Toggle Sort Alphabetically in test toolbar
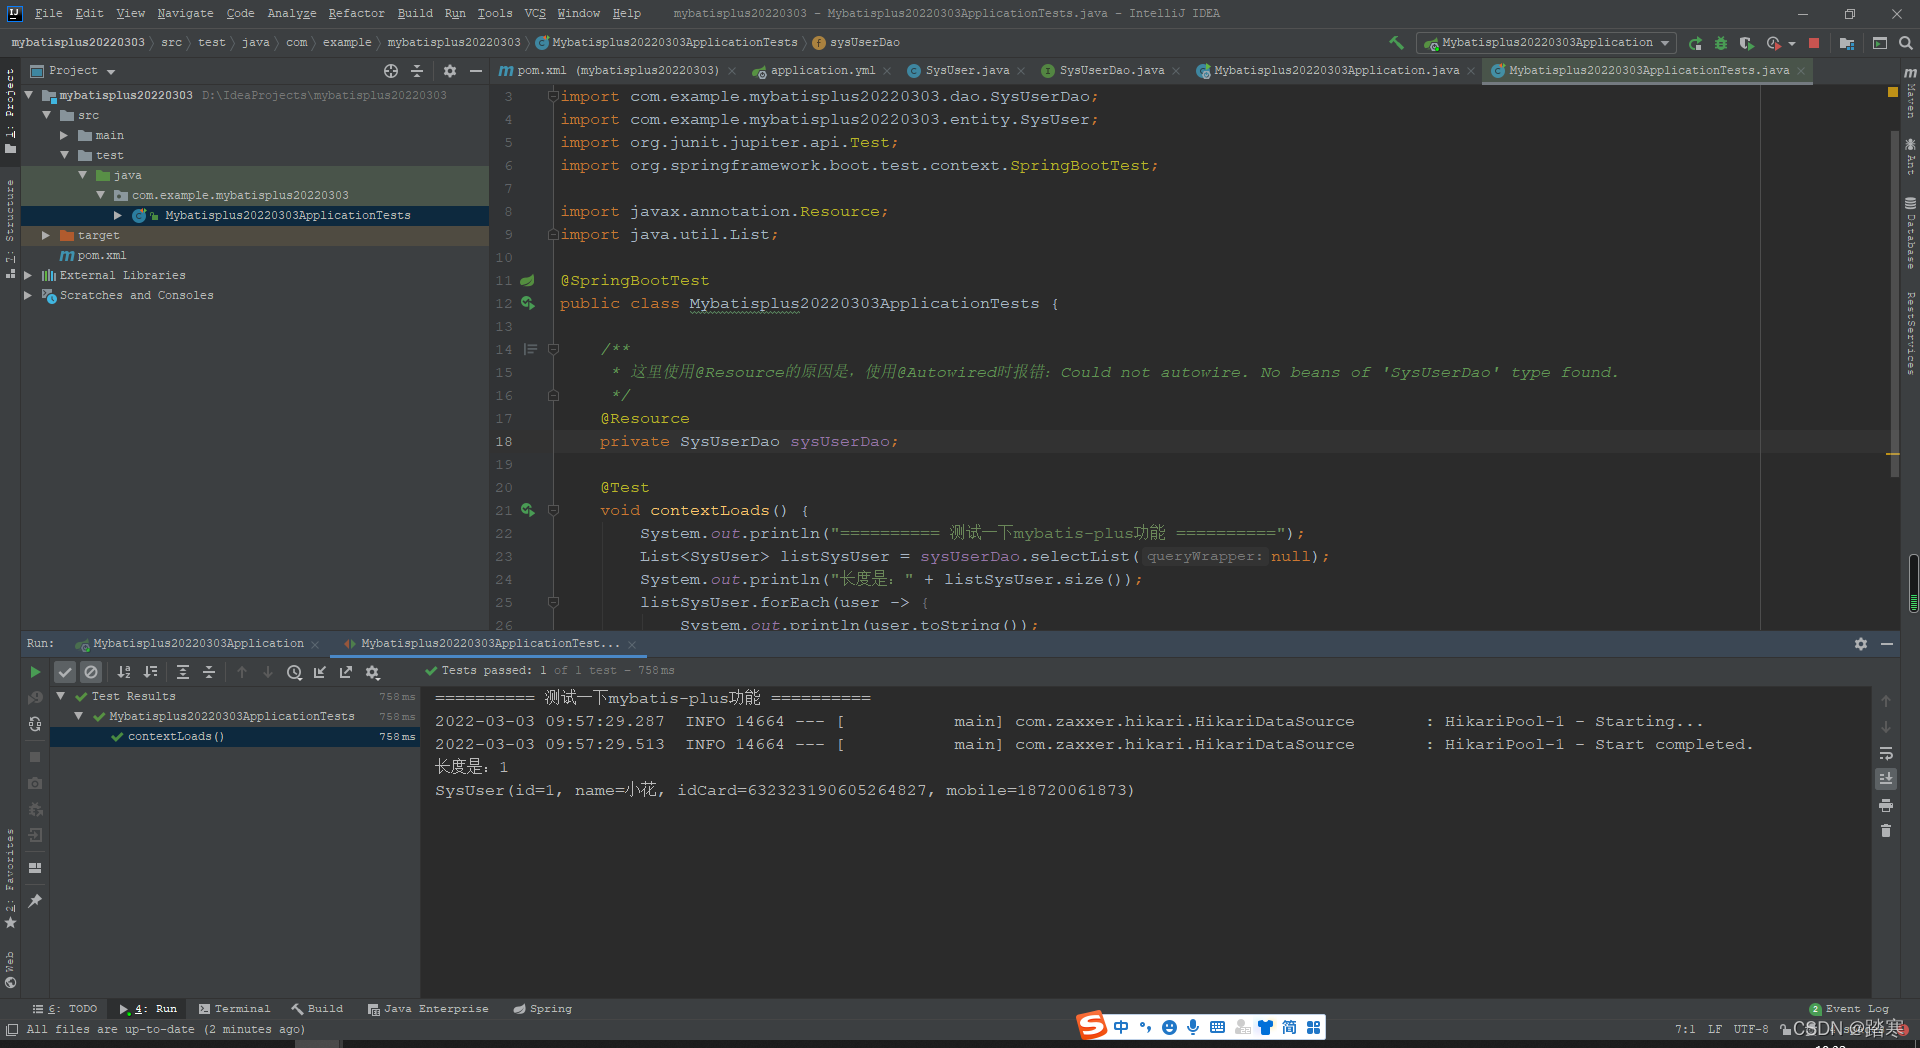The width and height of the screenshot is (1920, 1048). (x=124, y=672)
